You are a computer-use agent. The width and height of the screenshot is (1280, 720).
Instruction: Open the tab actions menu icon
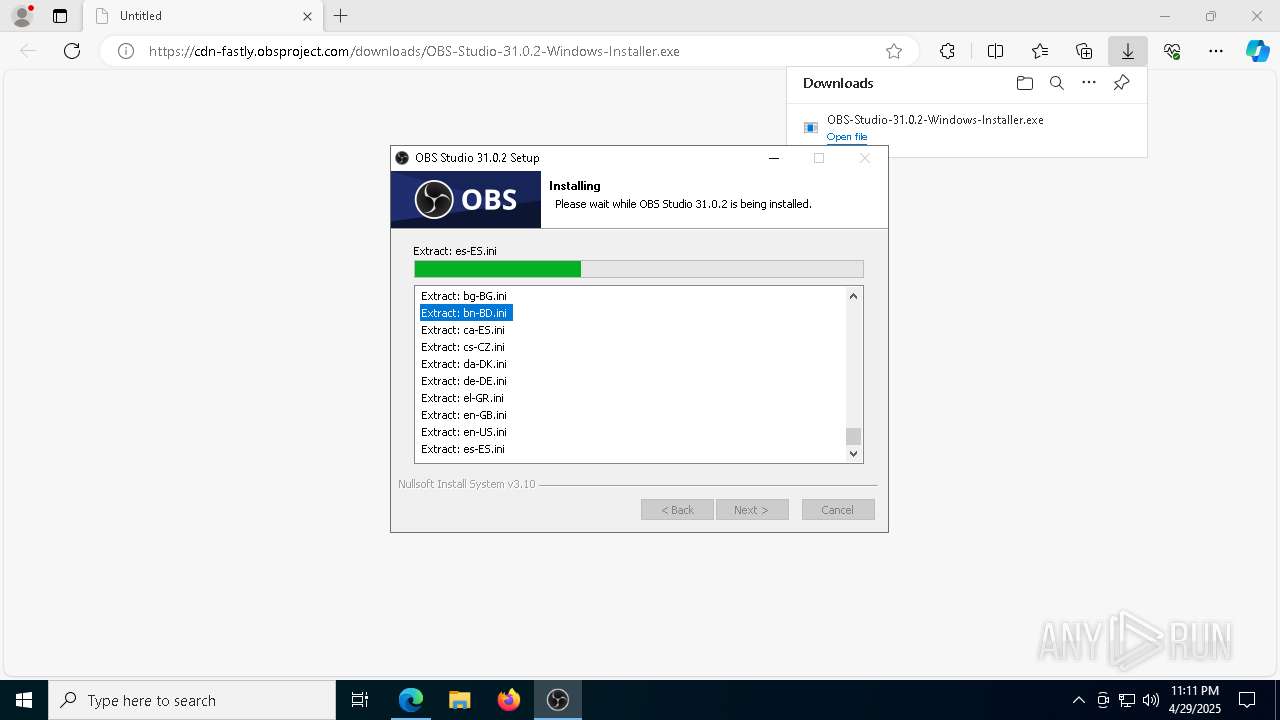click(x=60, y=16)
